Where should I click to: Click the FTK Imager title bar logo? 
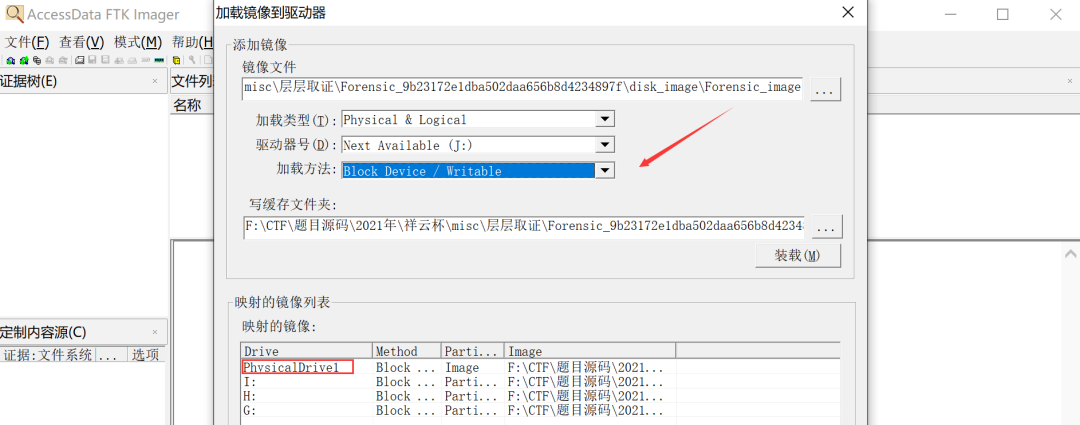click(14, 14)
